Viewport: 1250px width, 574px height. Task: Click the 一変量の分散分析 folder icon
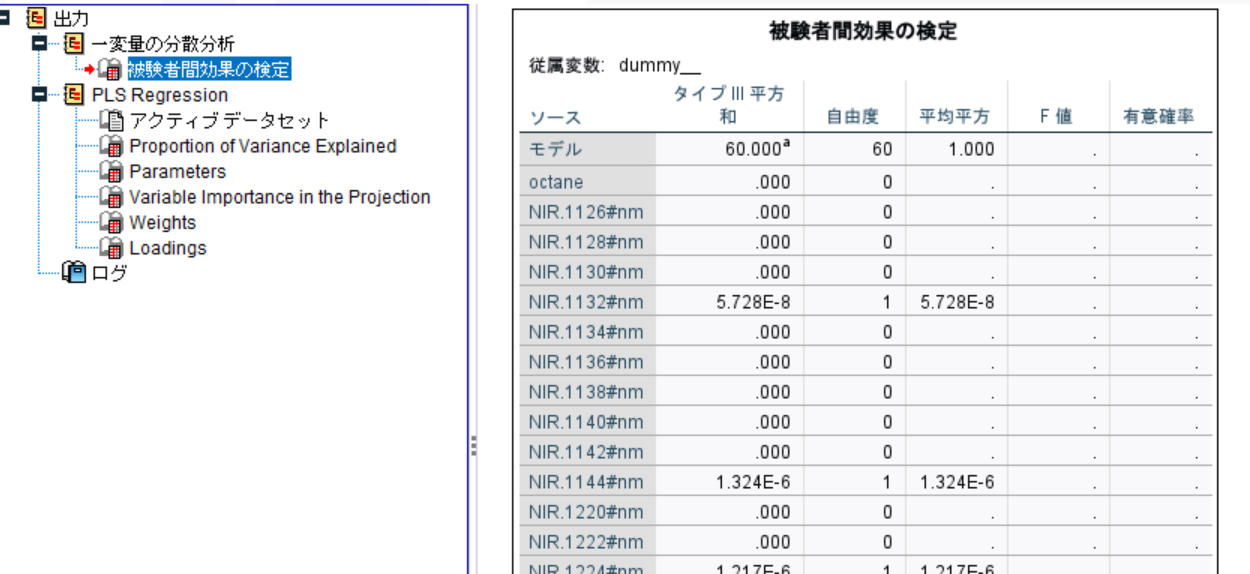click(x=74, y=43)
